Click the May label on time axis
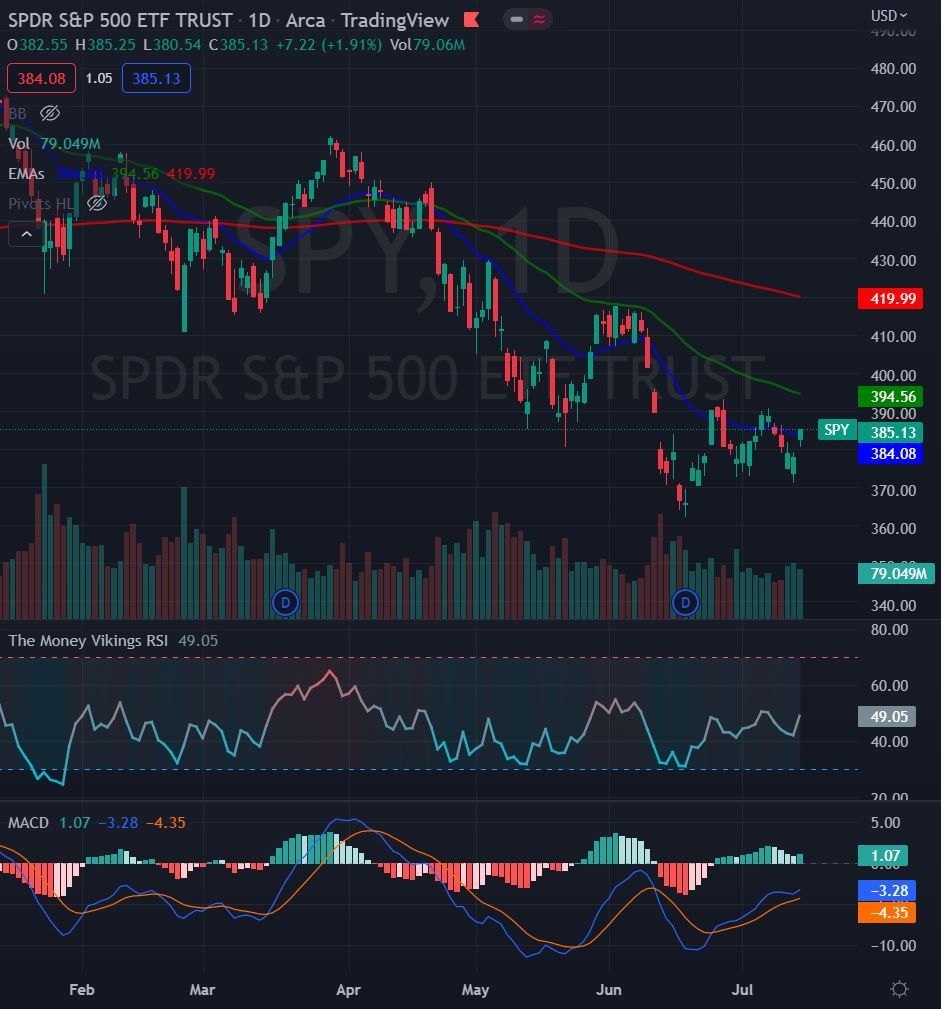 pyautogui.click(x=475, y=990)
